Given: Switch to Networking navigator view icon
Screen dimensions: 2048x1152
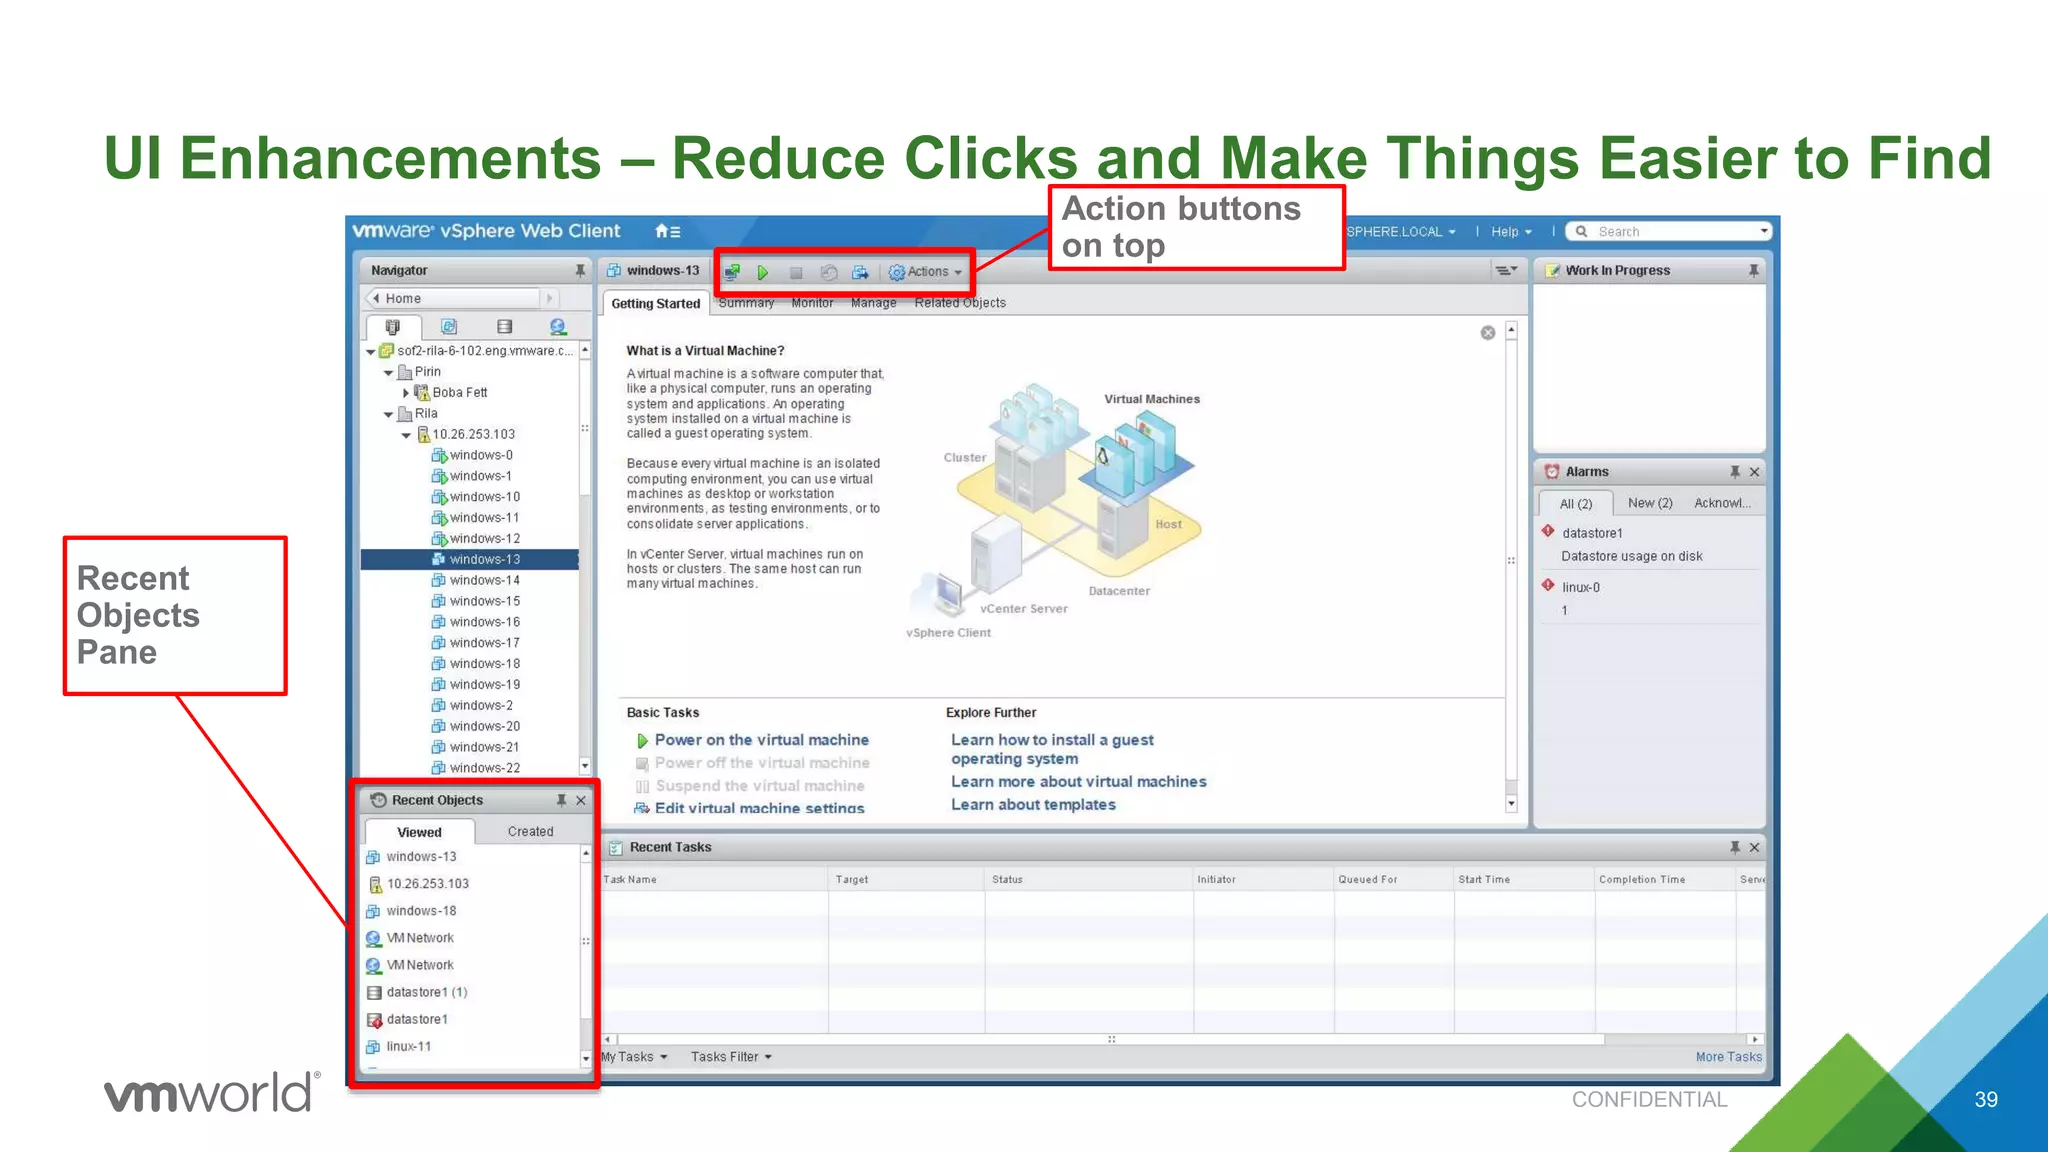Looking at the screenshot, I should pos(558,327).
